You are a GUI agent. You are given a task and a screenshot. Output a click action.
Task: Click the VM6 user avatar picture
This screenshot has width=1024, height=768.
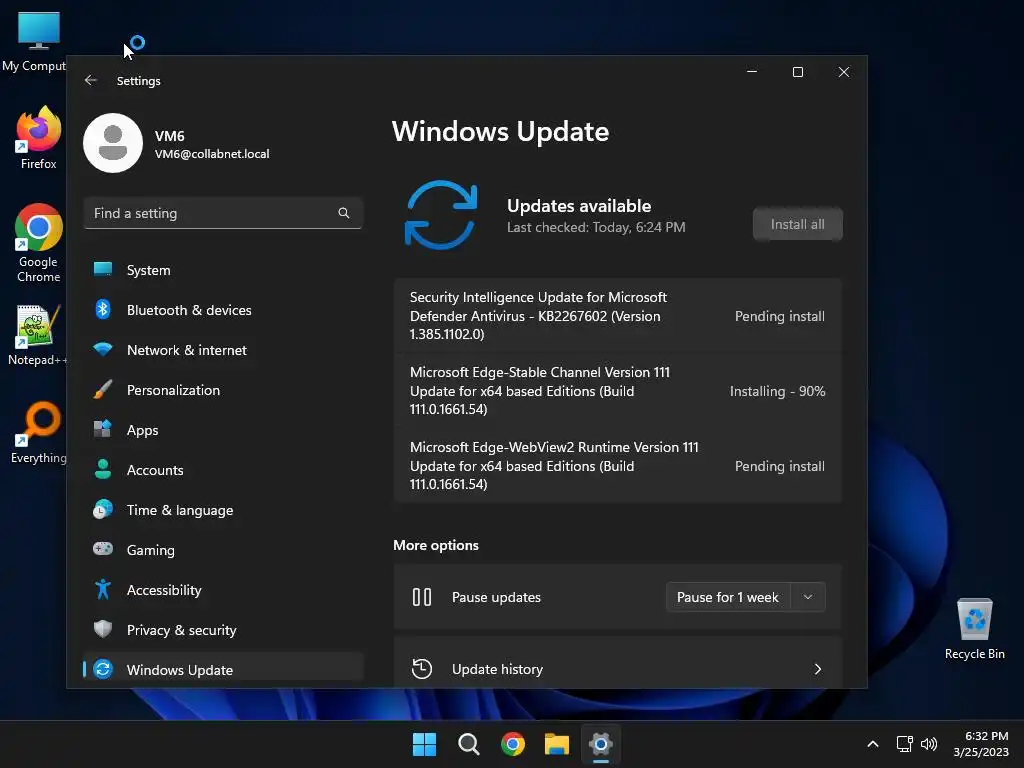point(113,143)
